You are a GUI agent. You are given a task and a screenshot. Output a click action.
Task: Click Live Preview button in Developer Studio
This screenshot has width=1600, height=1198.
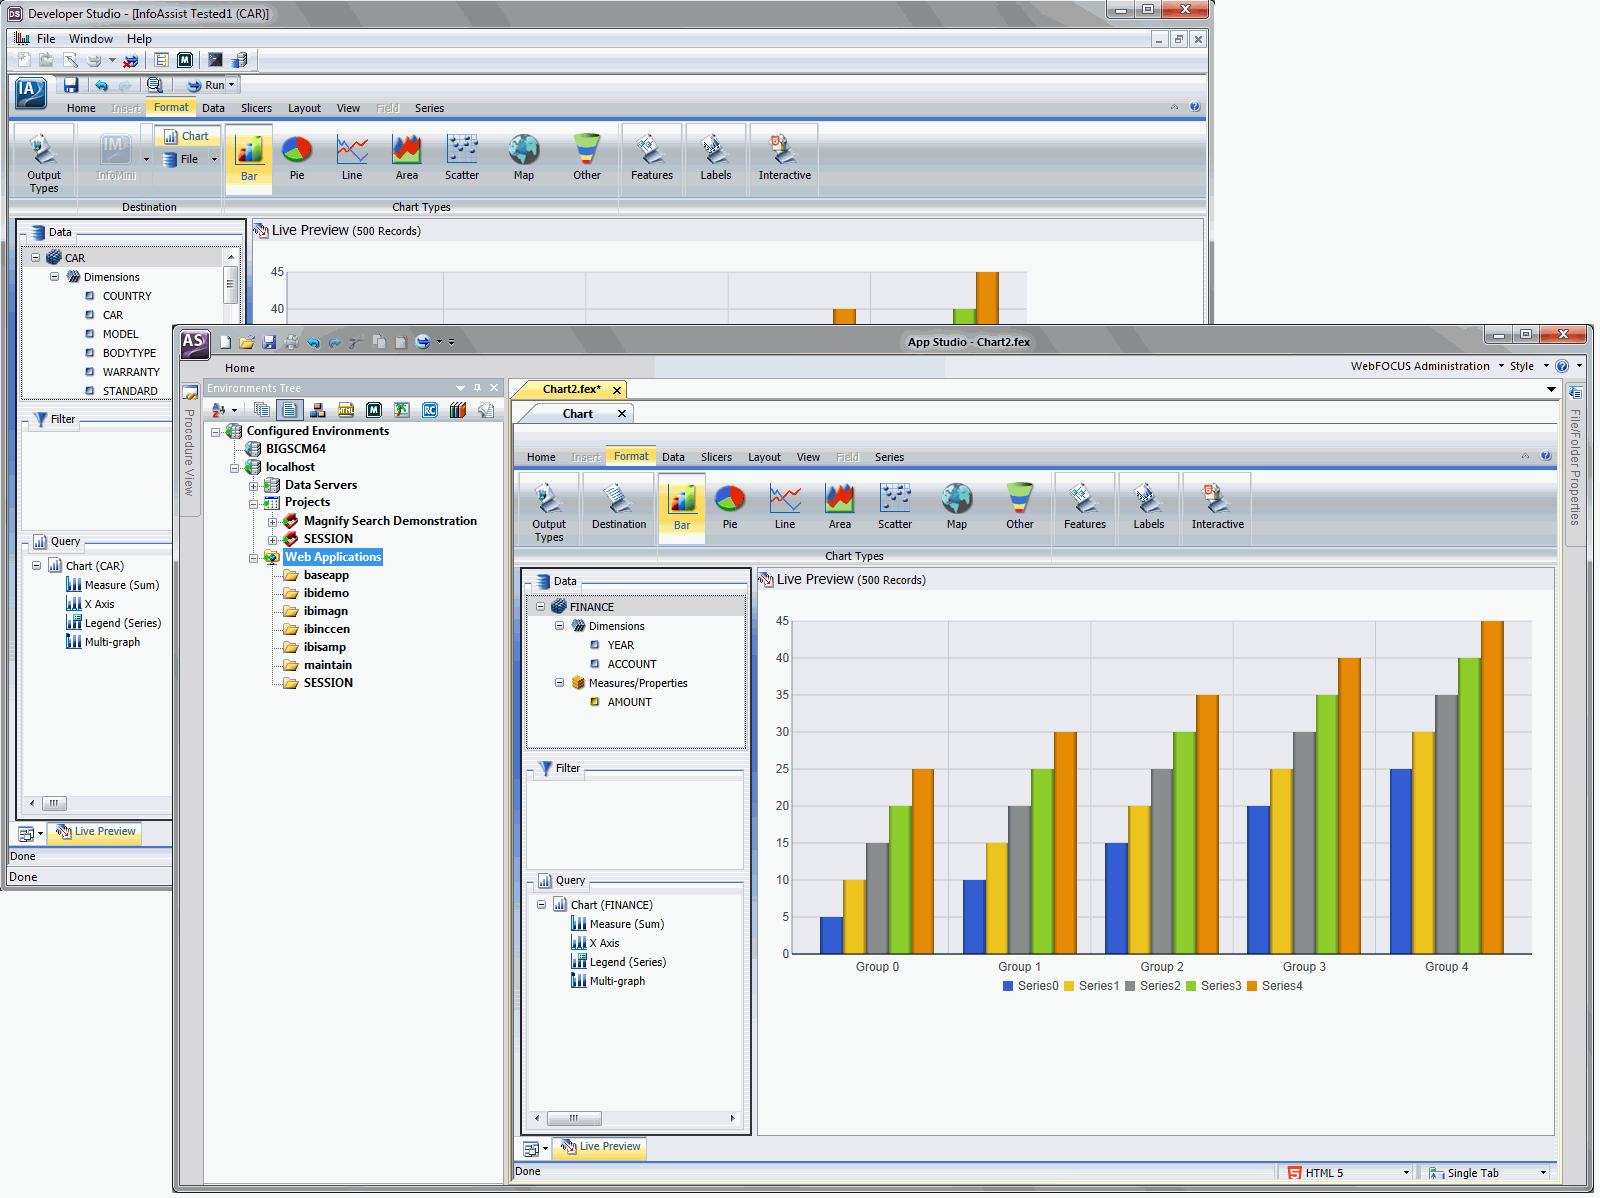[96, 832]
